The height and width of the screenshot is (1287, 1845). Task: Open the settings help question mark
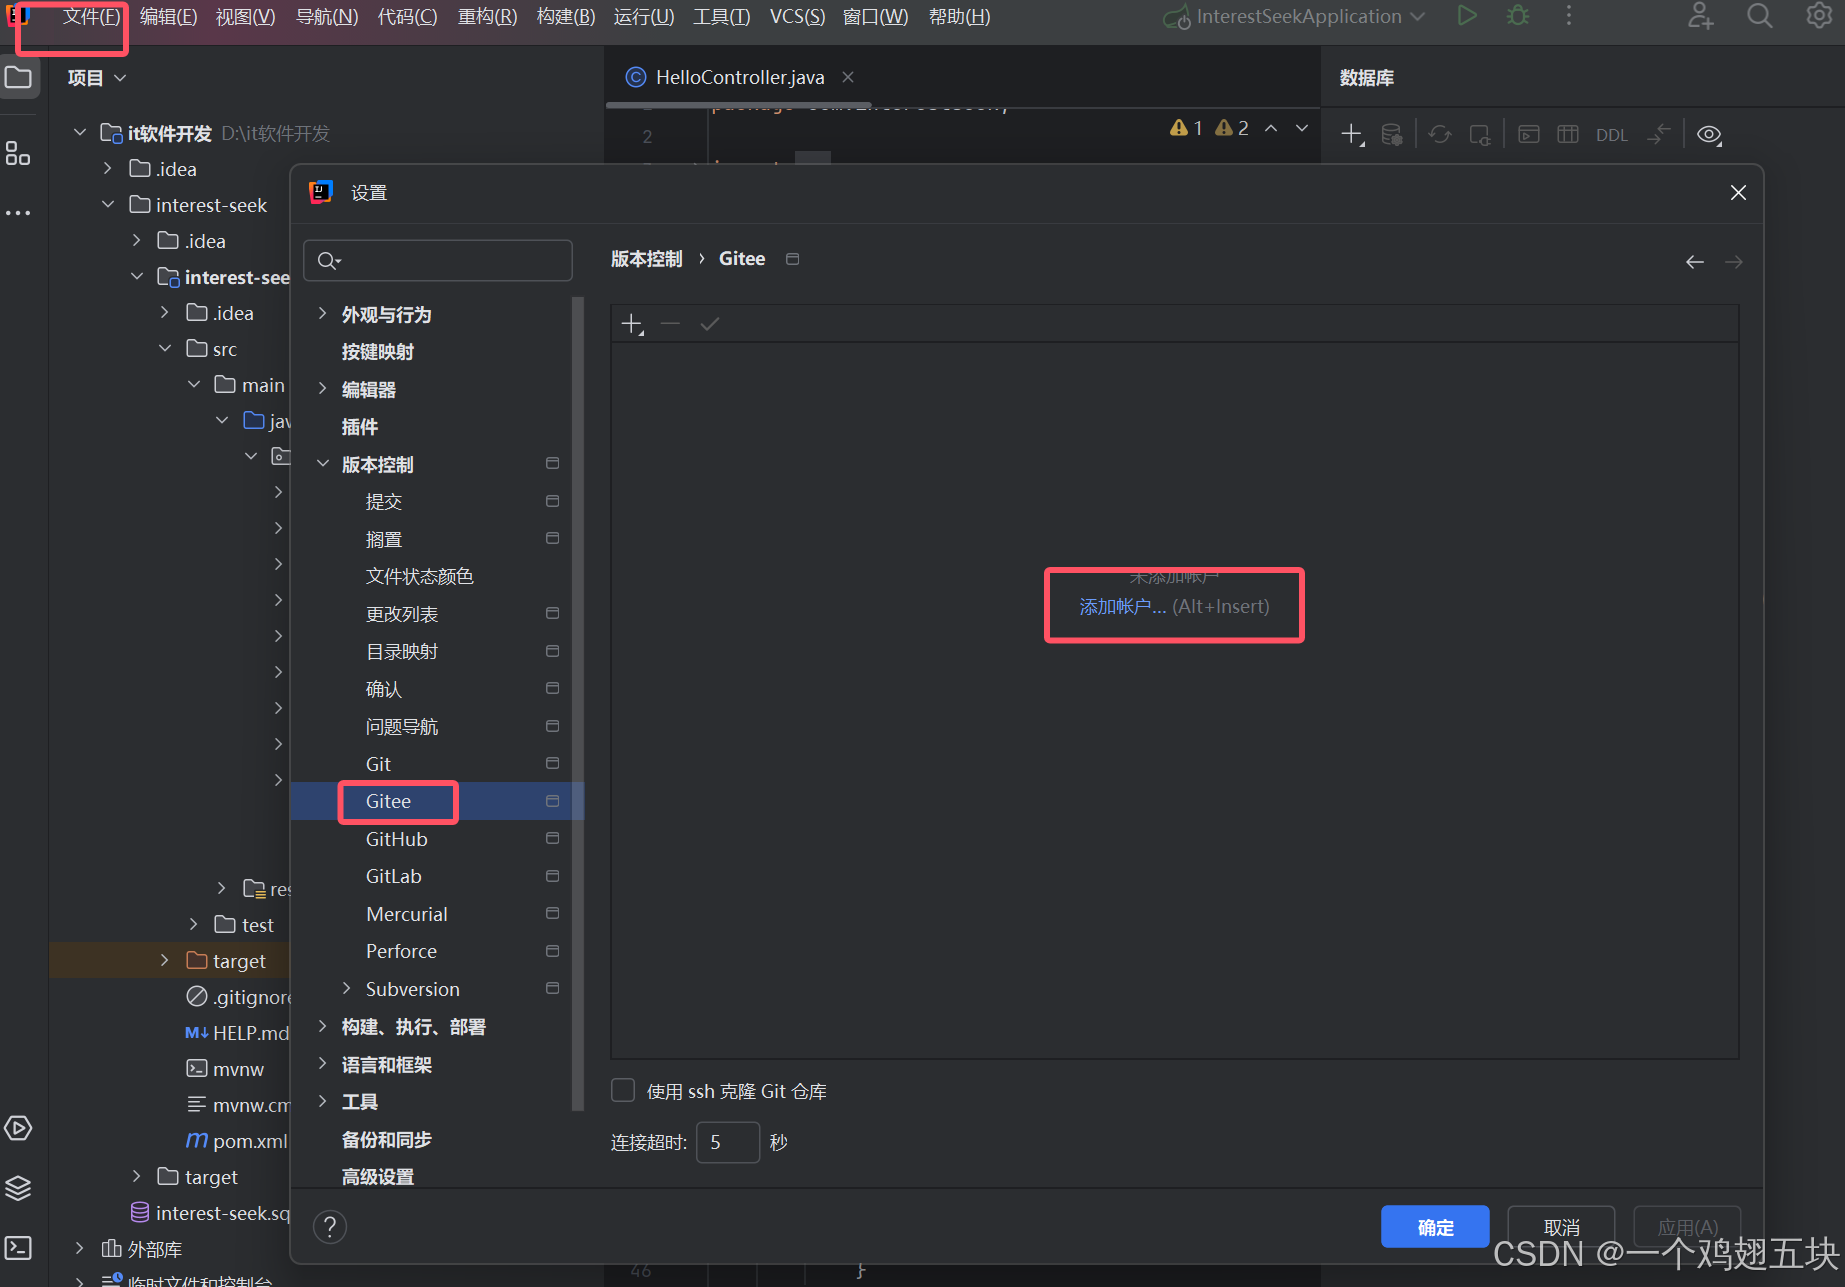(x=330, y=1226)
